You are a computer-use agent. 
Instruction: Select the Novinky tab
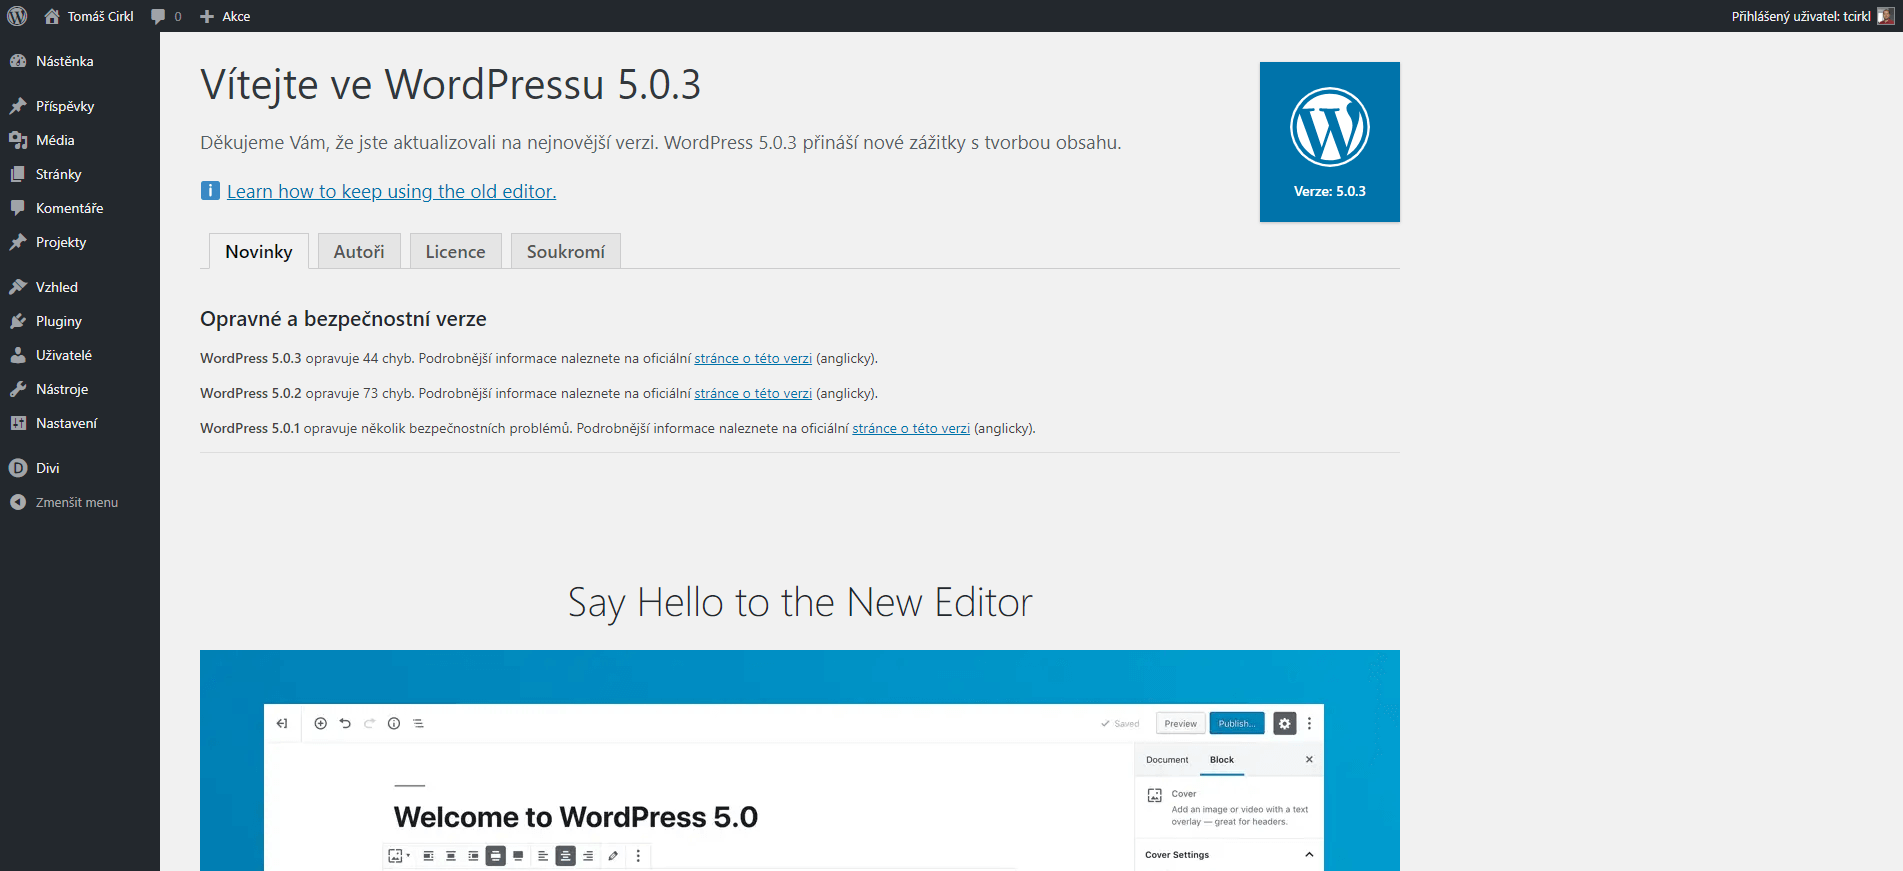(x=259, y=251)
